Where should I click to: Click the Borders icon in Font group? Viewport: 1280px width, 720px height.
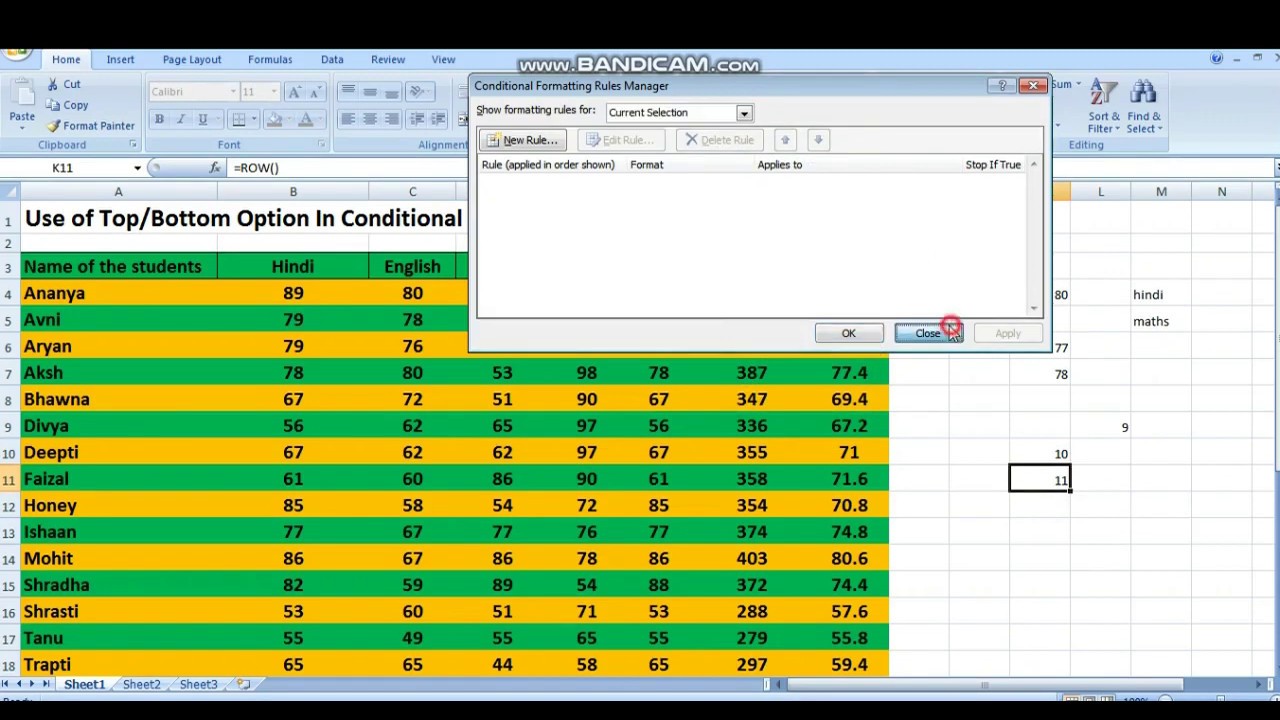[238, 120]
